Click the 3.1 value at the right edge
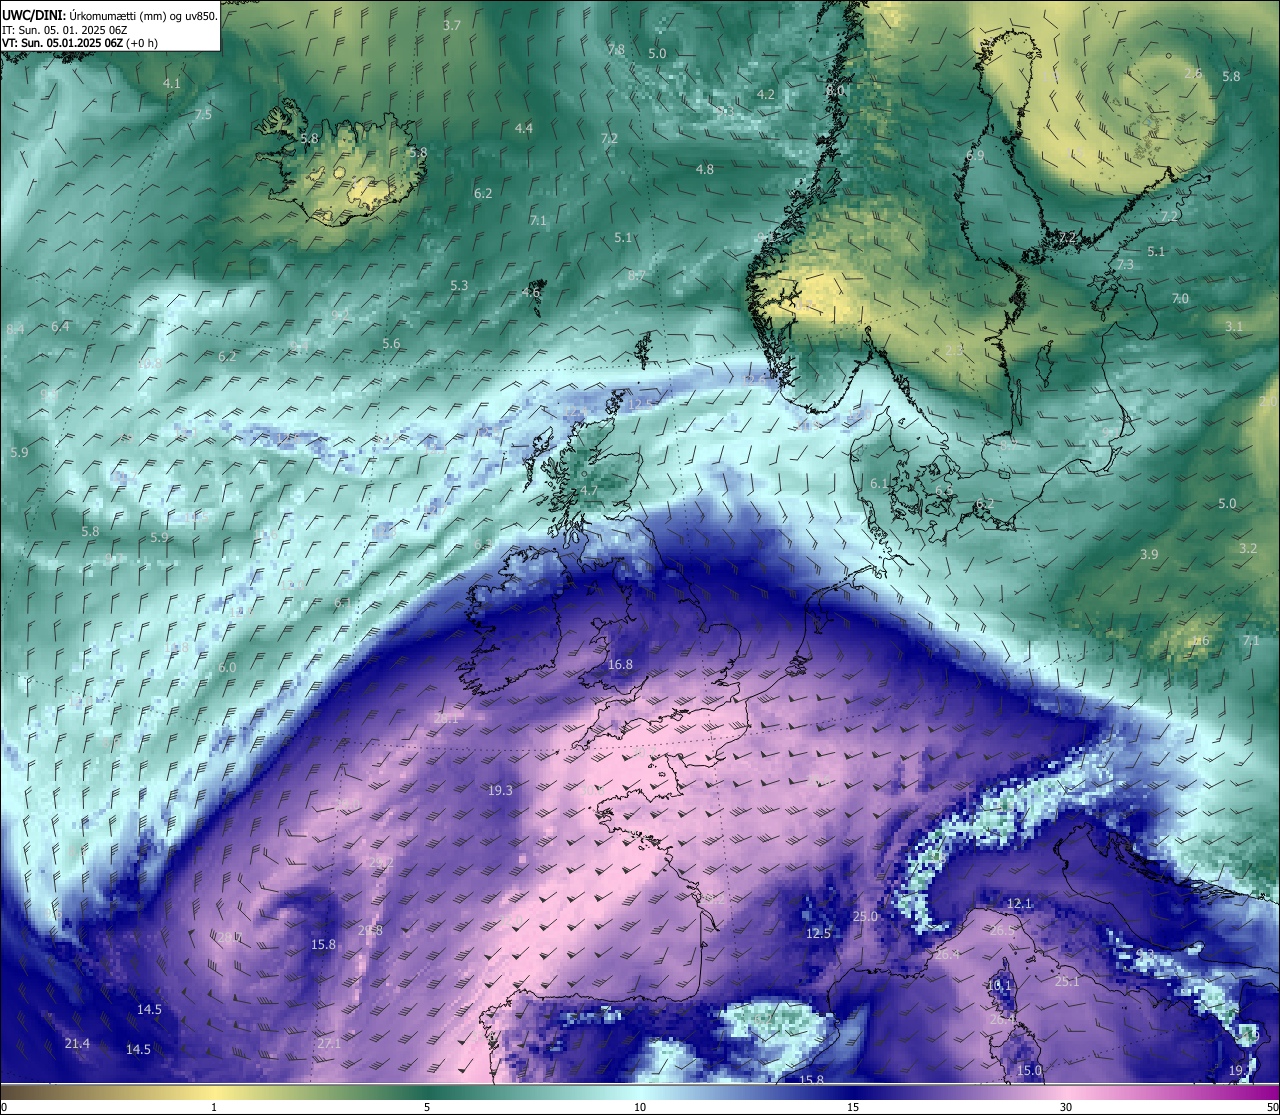1280x1115 pixels. pyautogui.click(x=1234, y=327)
